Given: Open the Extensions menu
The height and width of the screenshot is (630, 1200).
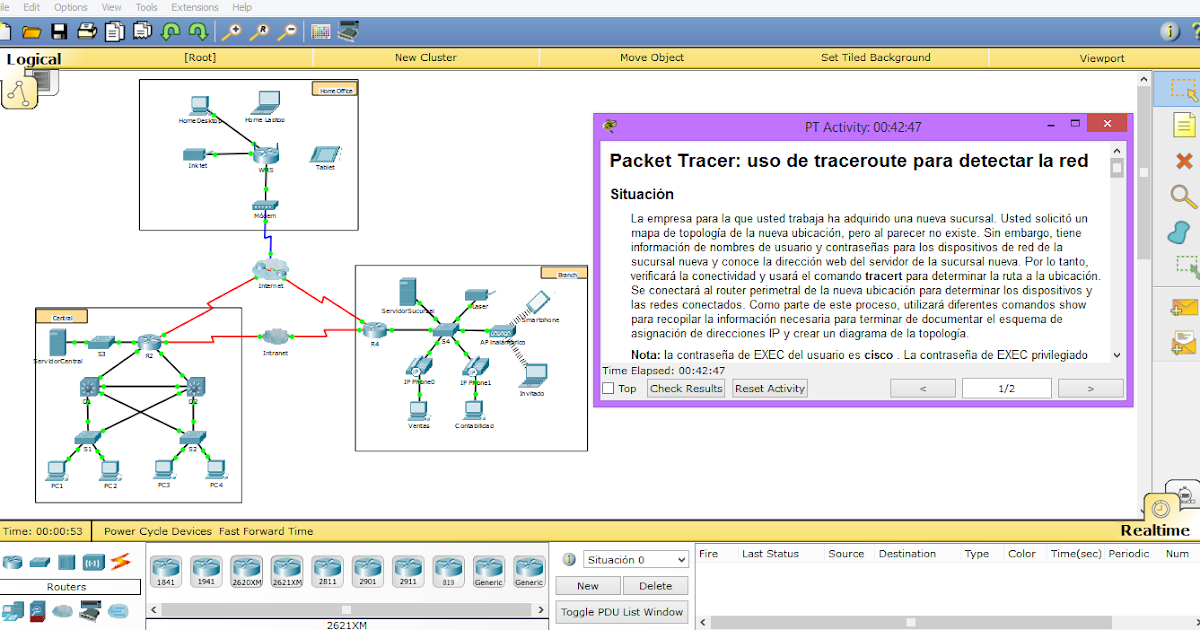Looking at the screenshot, I should (x=194, y=7).
